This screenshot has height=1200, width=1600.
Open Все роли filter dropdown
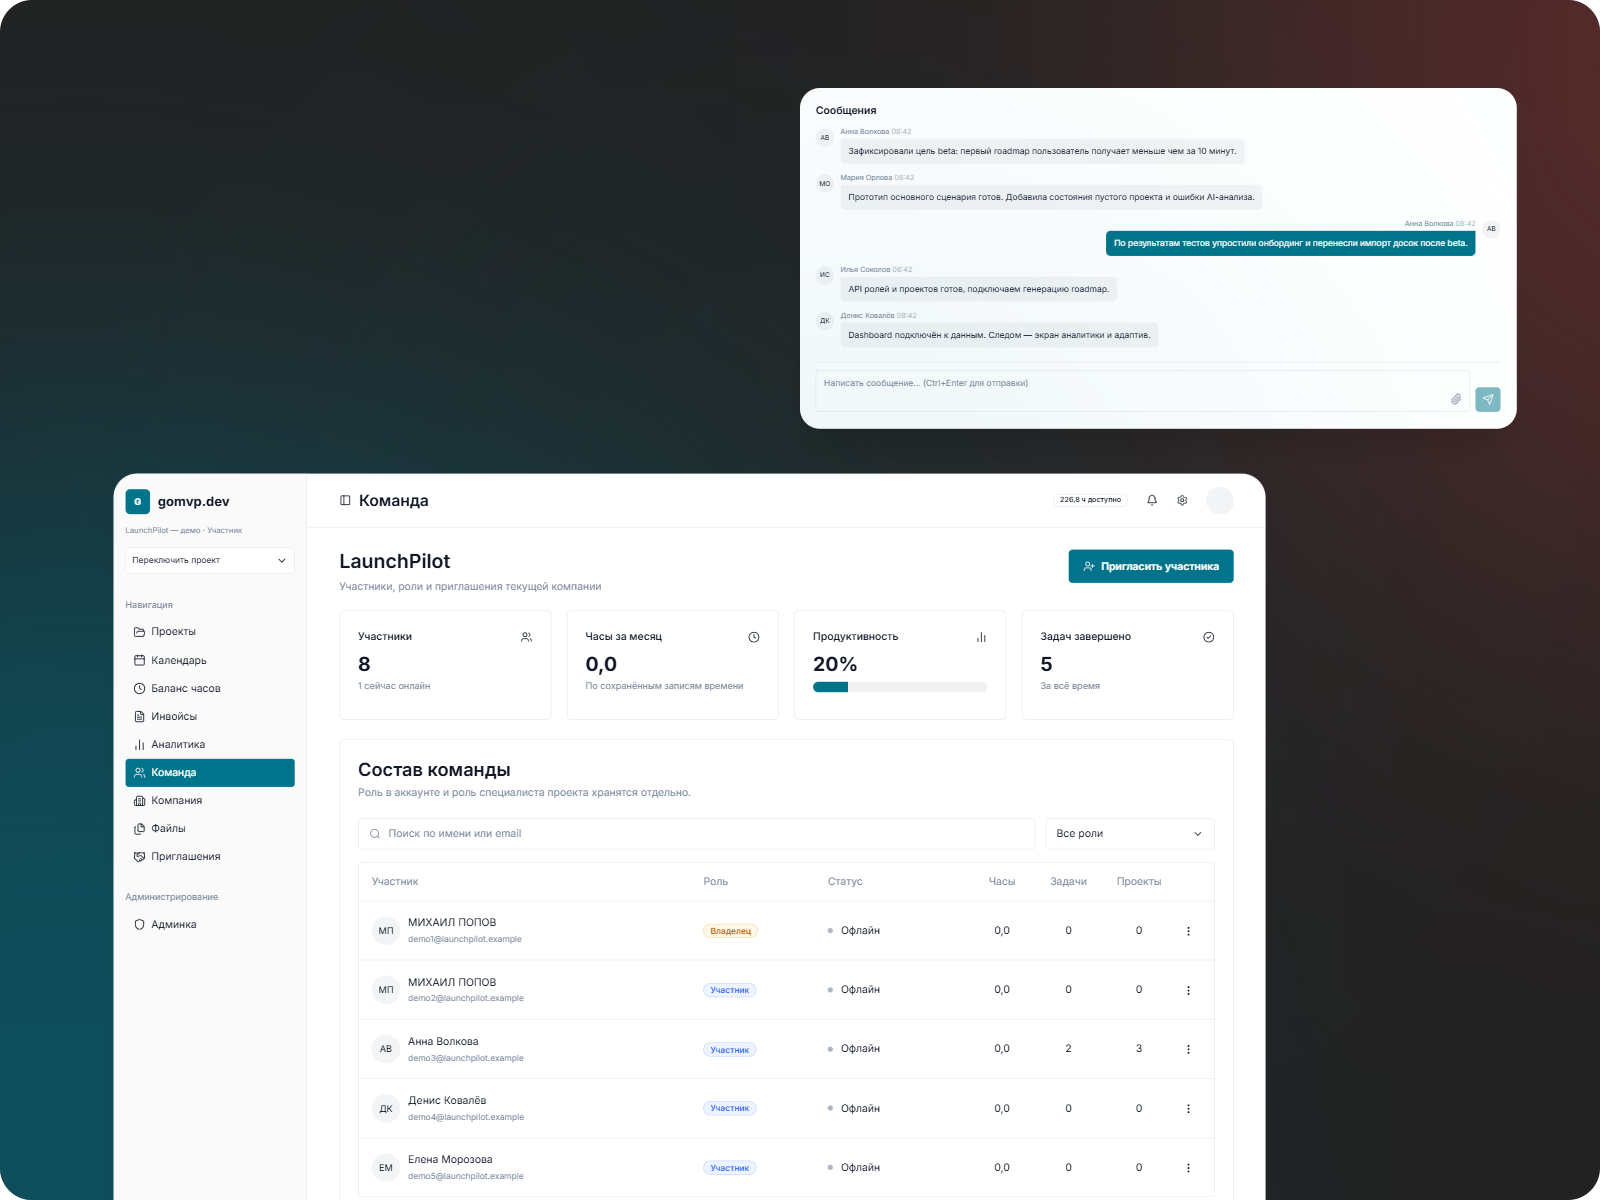pyautogui.click(x=1130, y=834)
